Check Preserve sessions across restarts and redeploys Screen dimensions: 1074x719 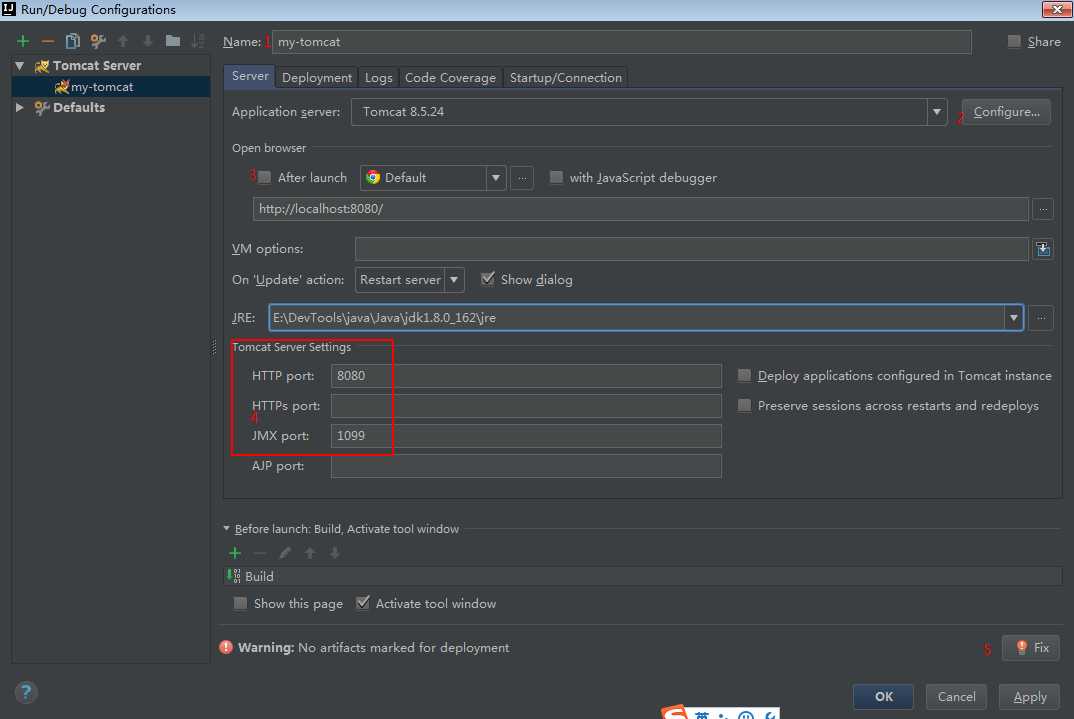click(x=744, y=405)
